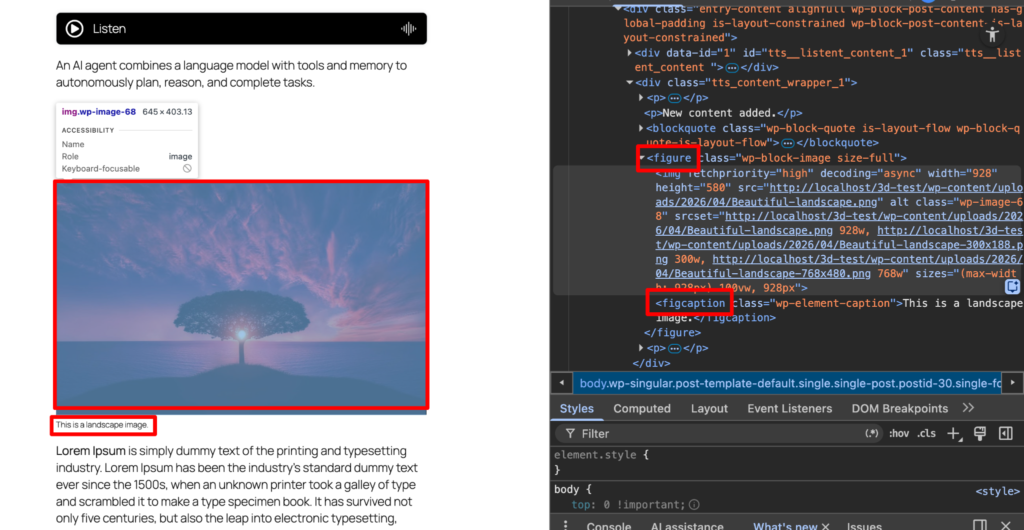Viewport: 1024px width, 530px height.
Task: Switch to the Computed tab
Action: (642, 409)
